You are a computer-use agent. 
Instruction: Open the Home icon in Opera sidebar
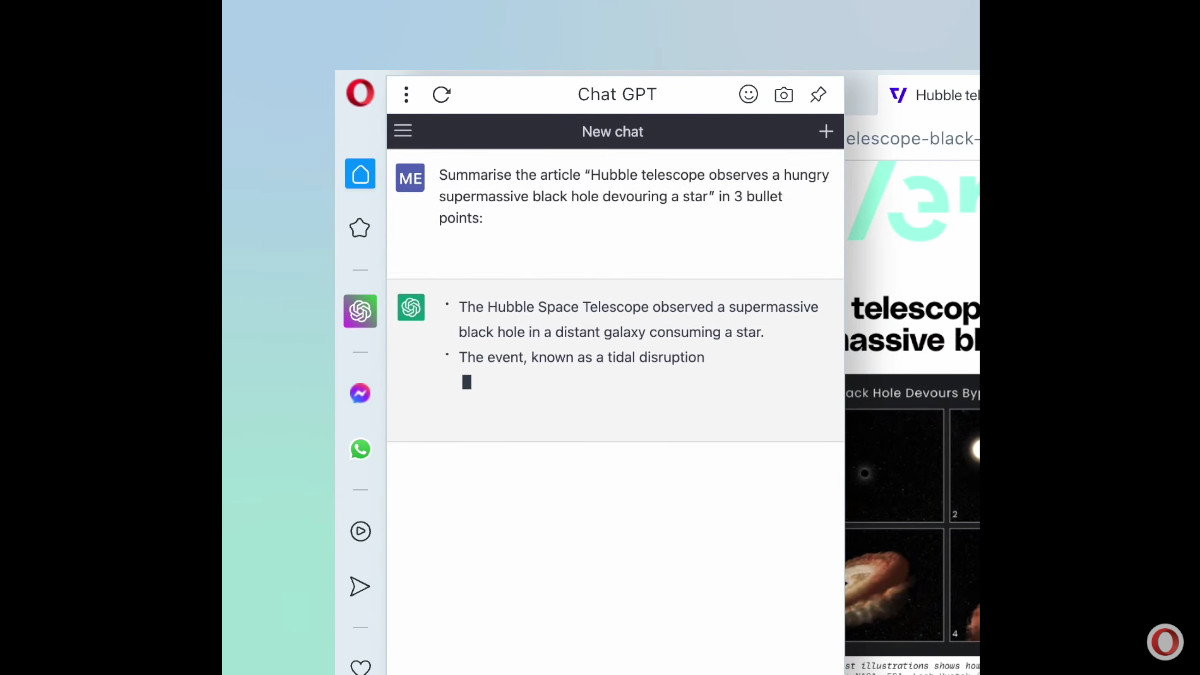pos(360,174)
